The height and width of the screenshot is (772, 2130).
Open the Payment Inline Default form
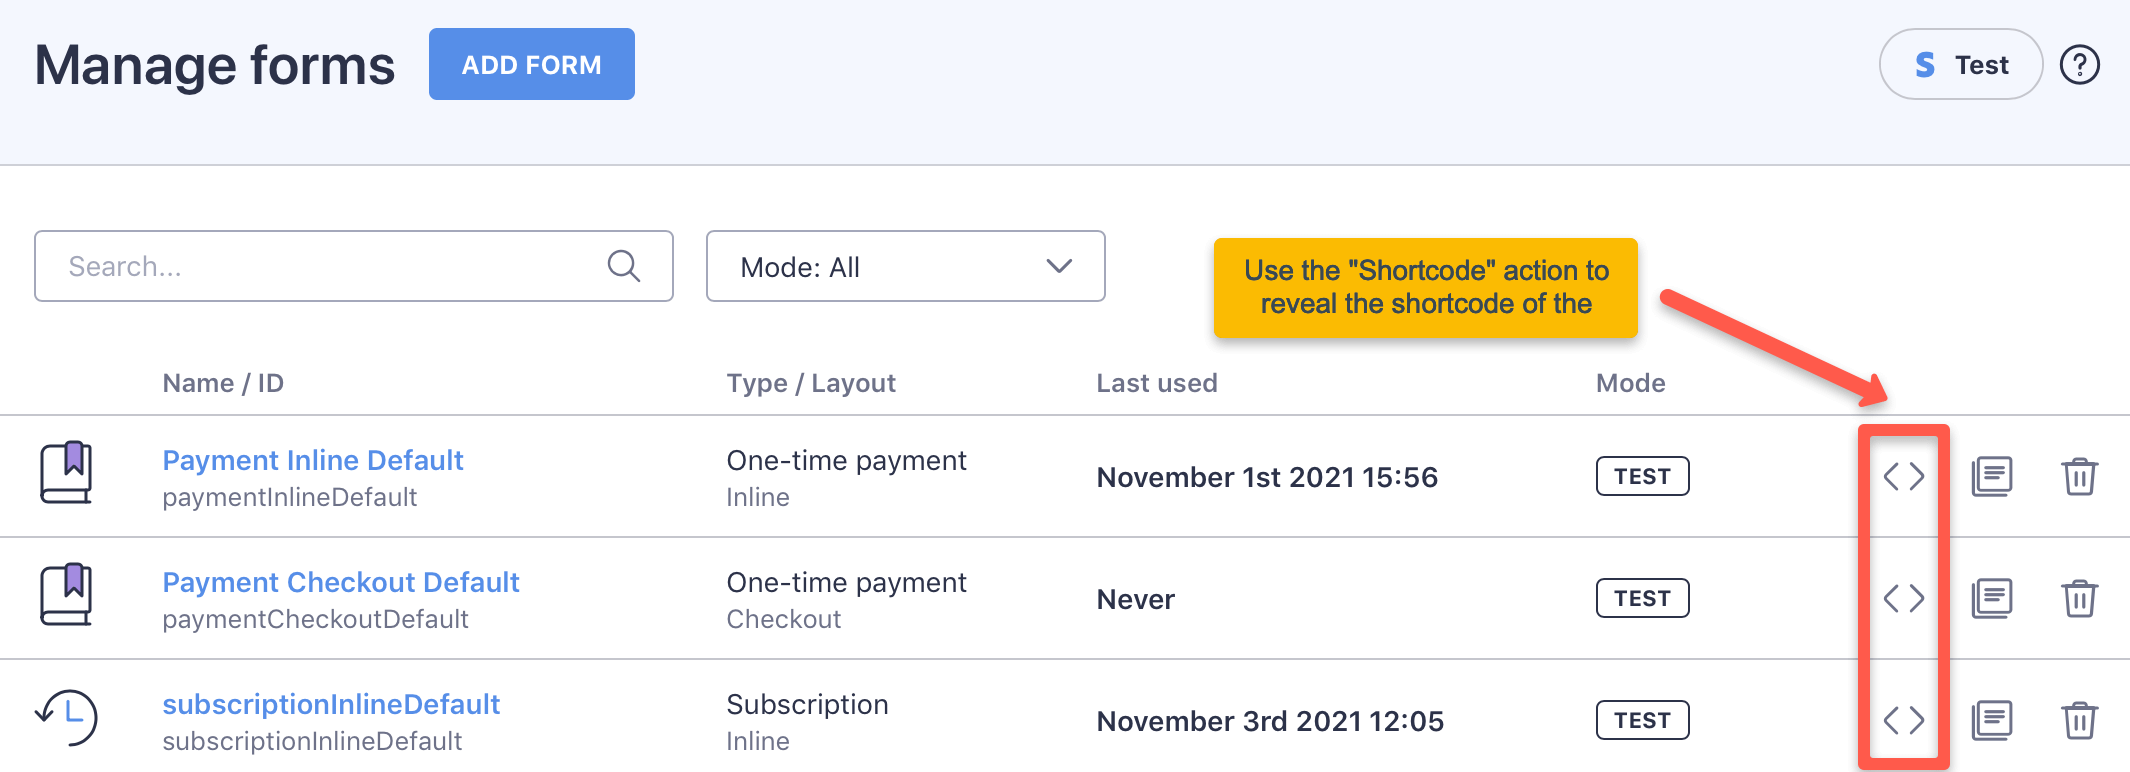pyautogui.click(x=313, y=460)
